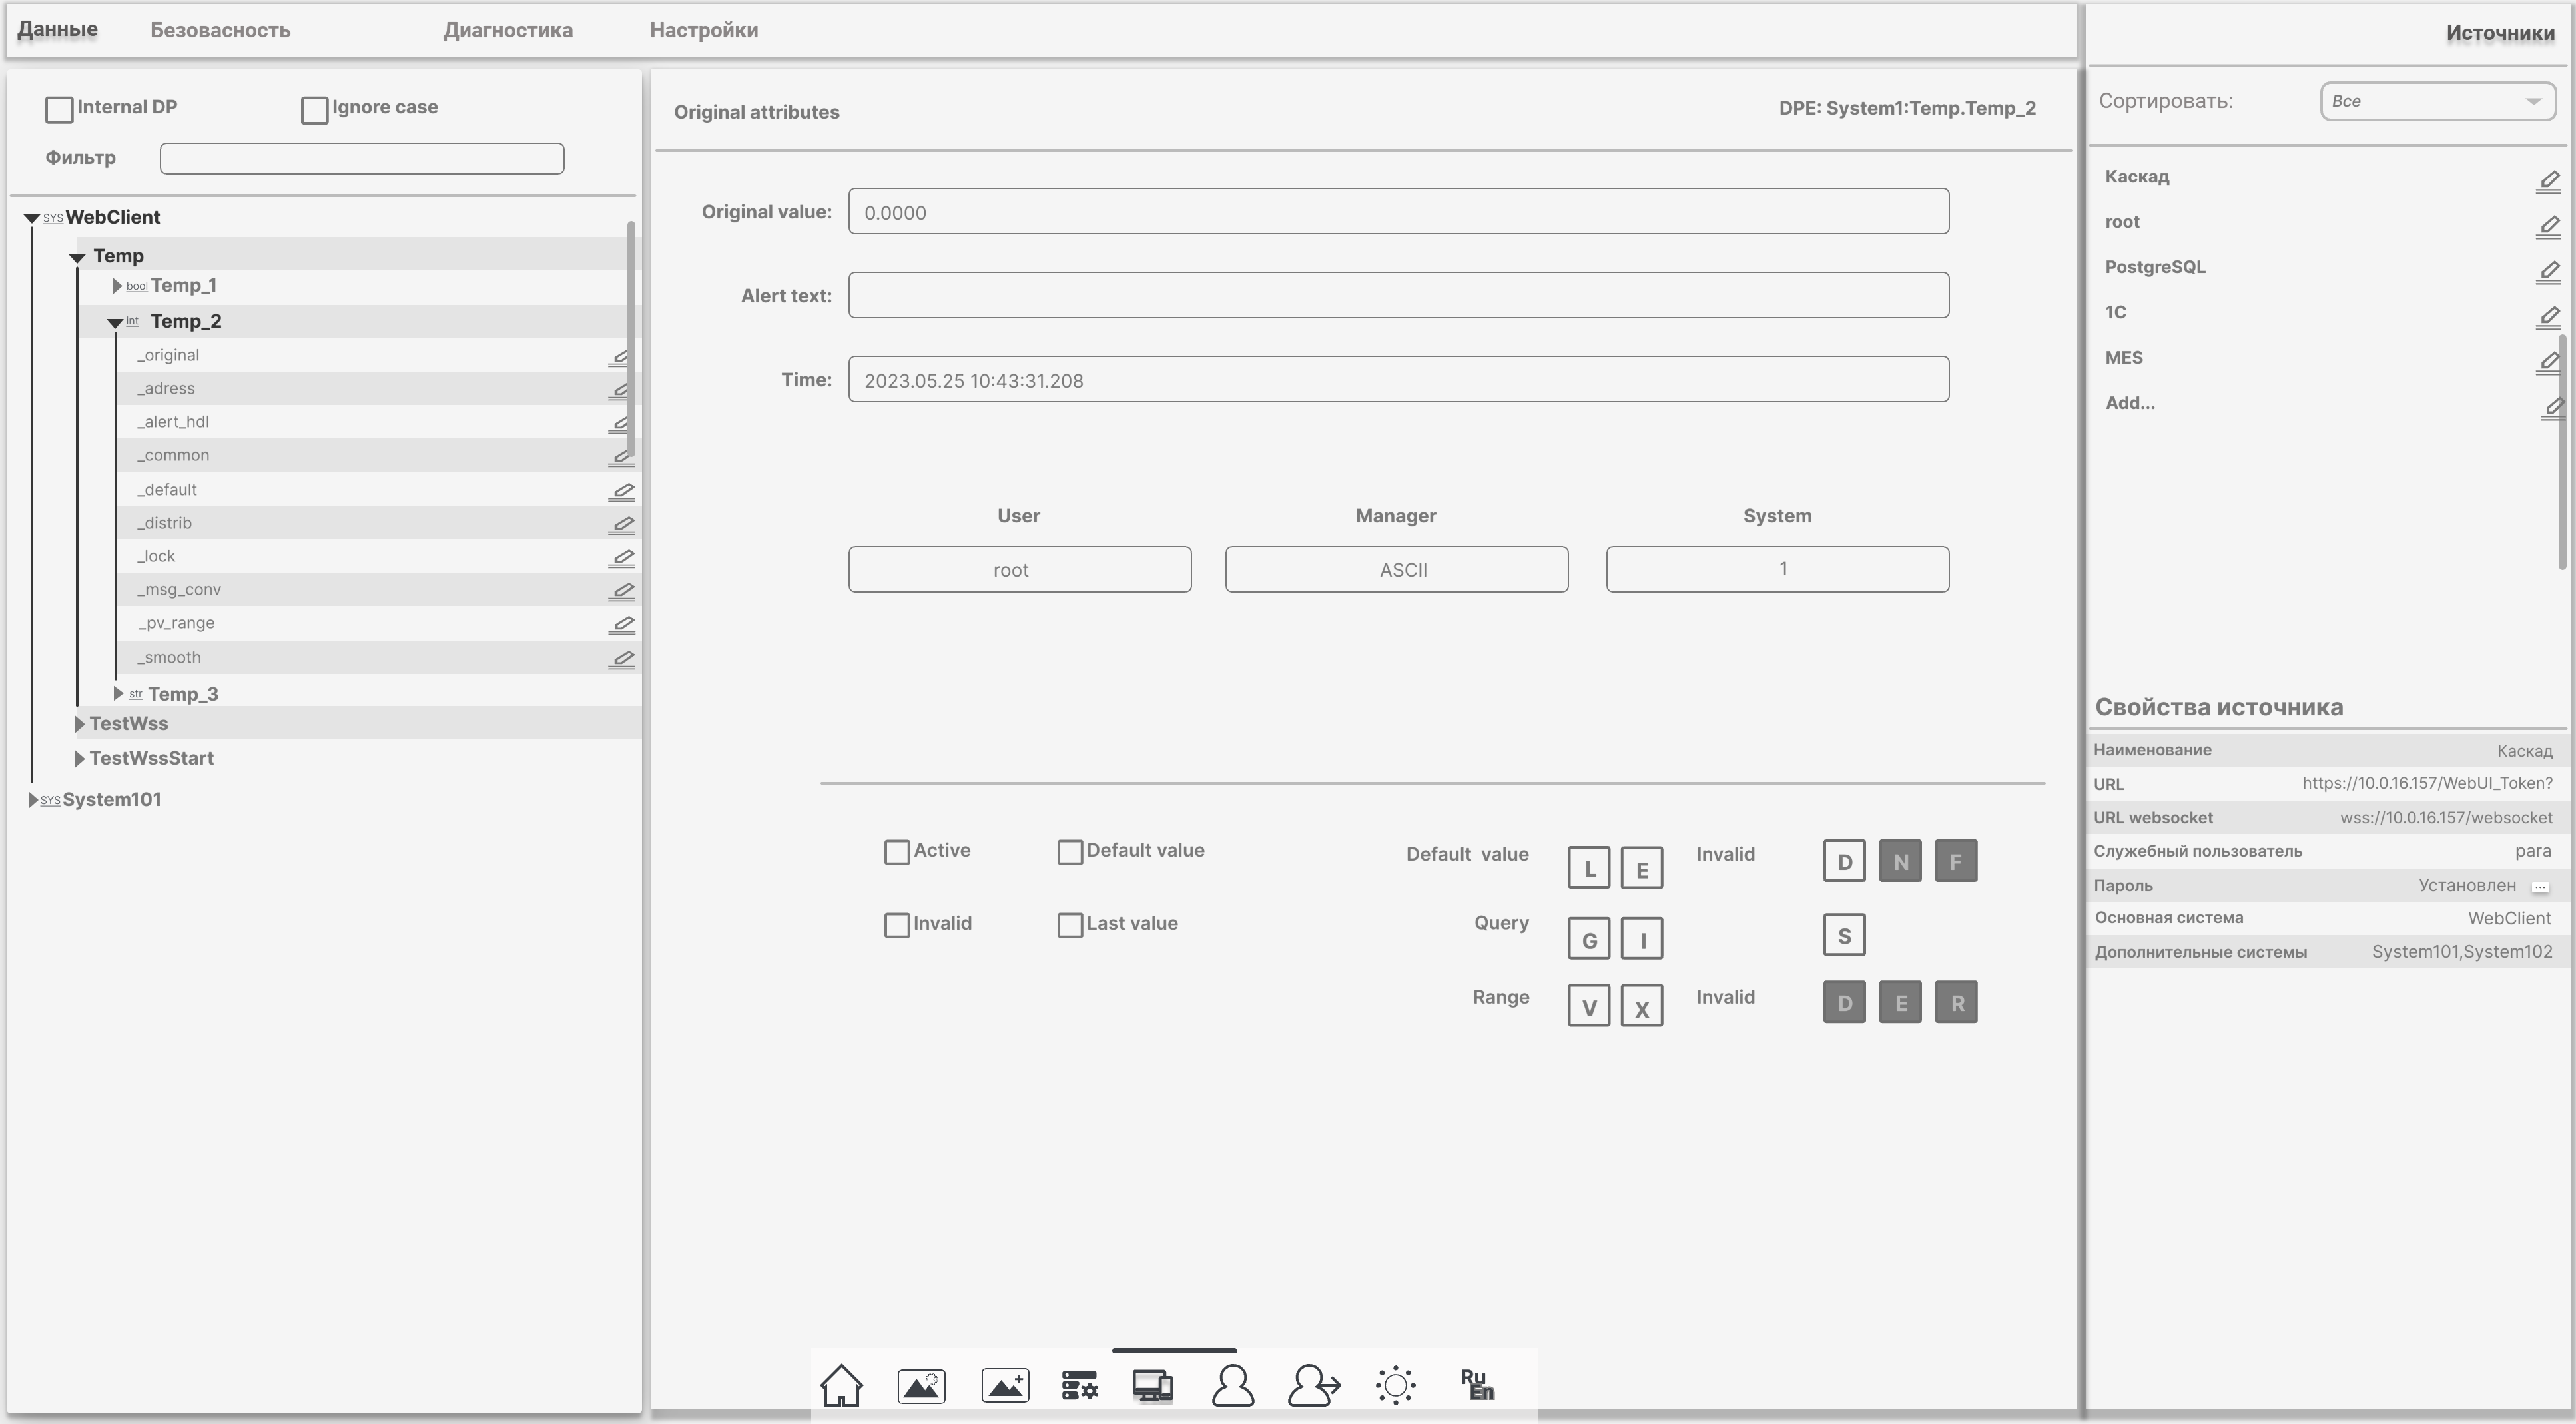Click the Original value field
The image size is (2576, 1424).
pyautogui.click(x=1398, y=211)
